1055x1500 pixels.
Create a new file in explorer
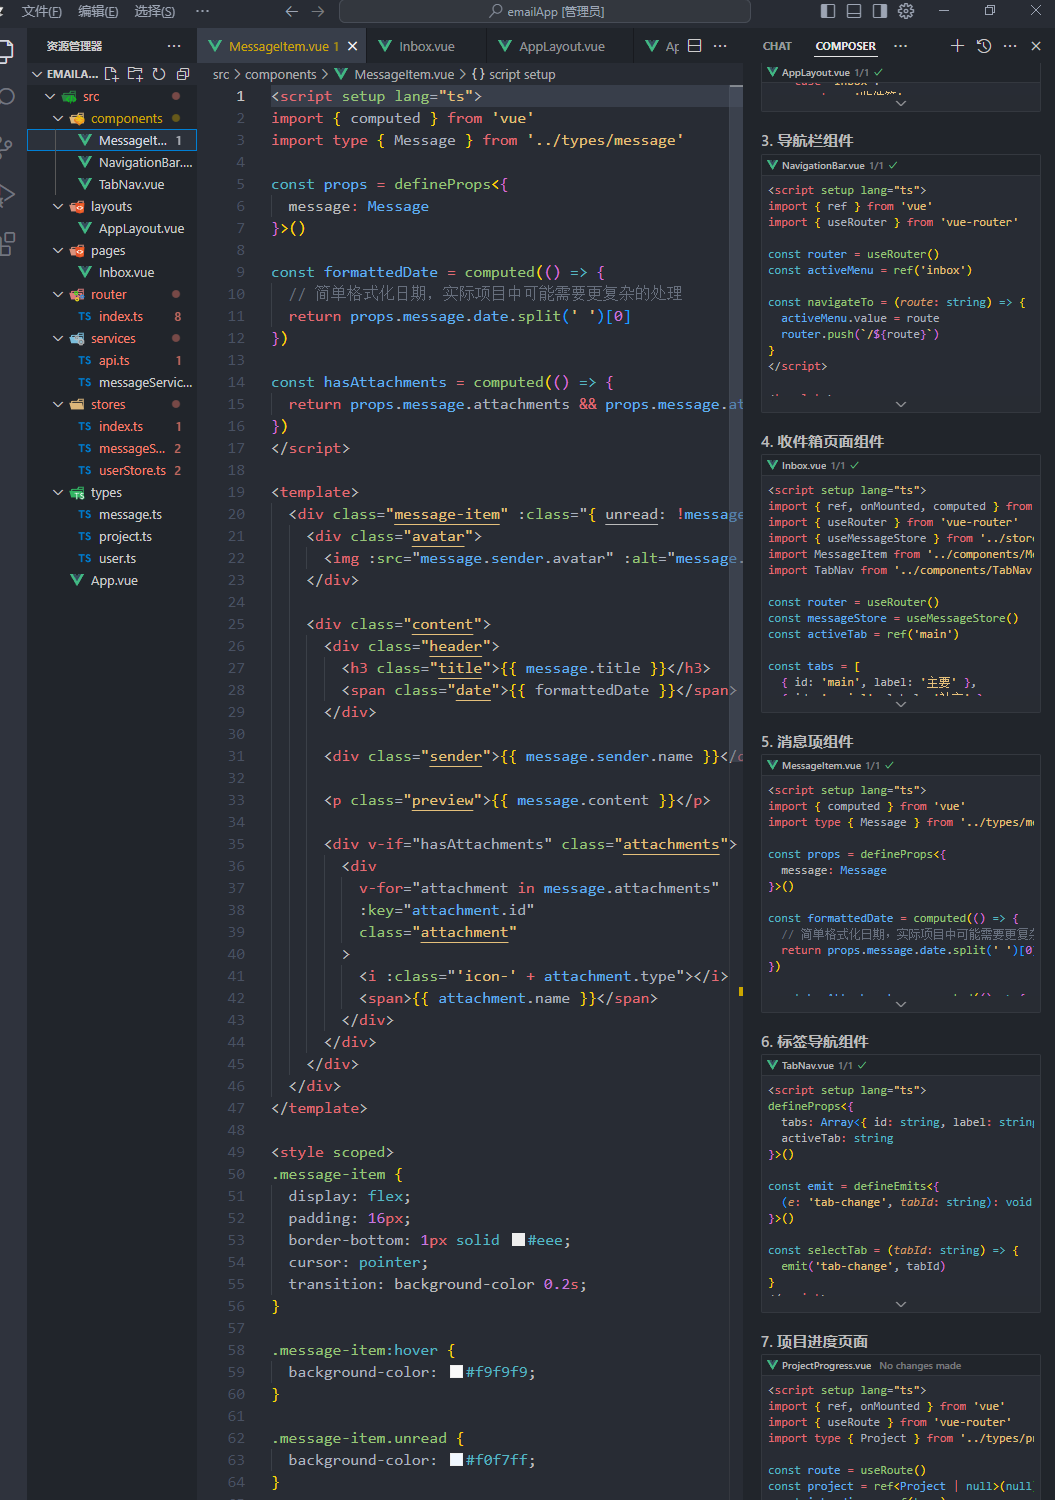click(x=111, y=74)
